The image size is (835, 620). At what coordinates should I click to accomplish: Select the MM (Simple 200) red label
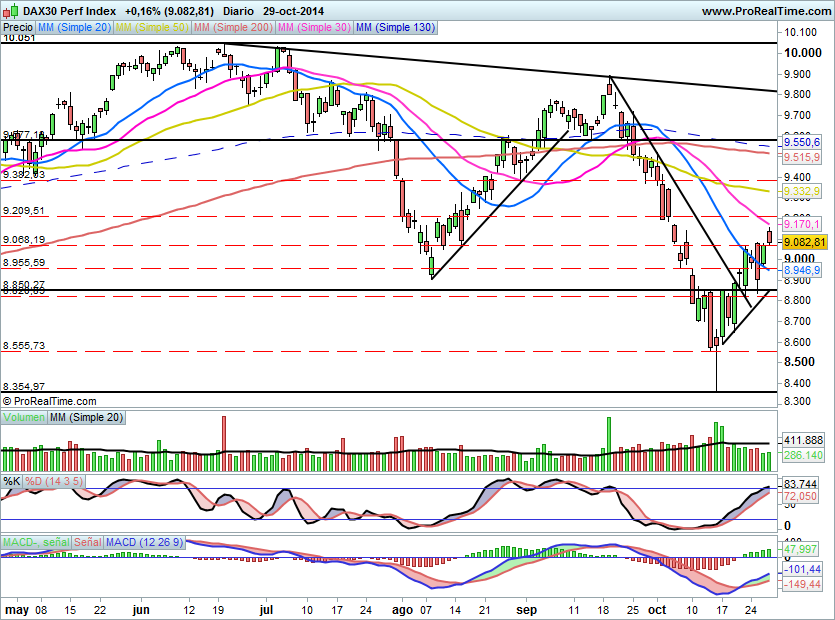(x=233, y=27)
